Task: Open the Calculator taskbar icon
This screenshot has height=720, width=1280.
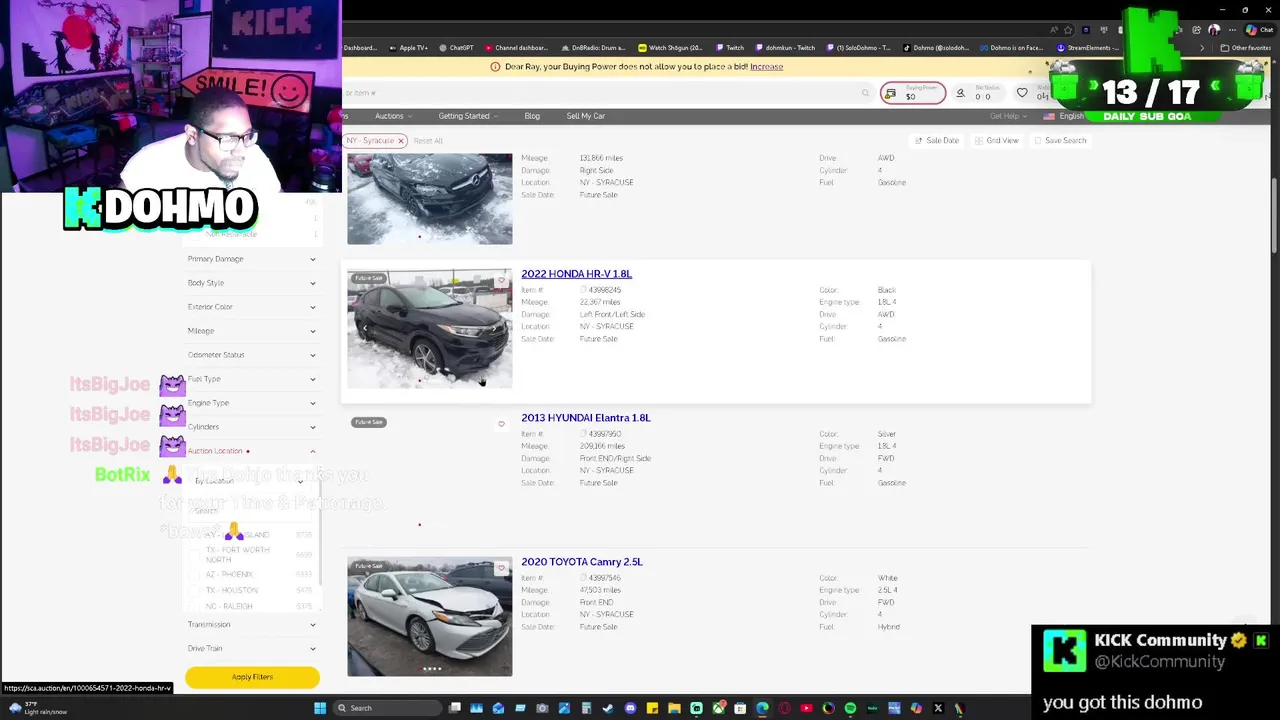Action: 586,708
